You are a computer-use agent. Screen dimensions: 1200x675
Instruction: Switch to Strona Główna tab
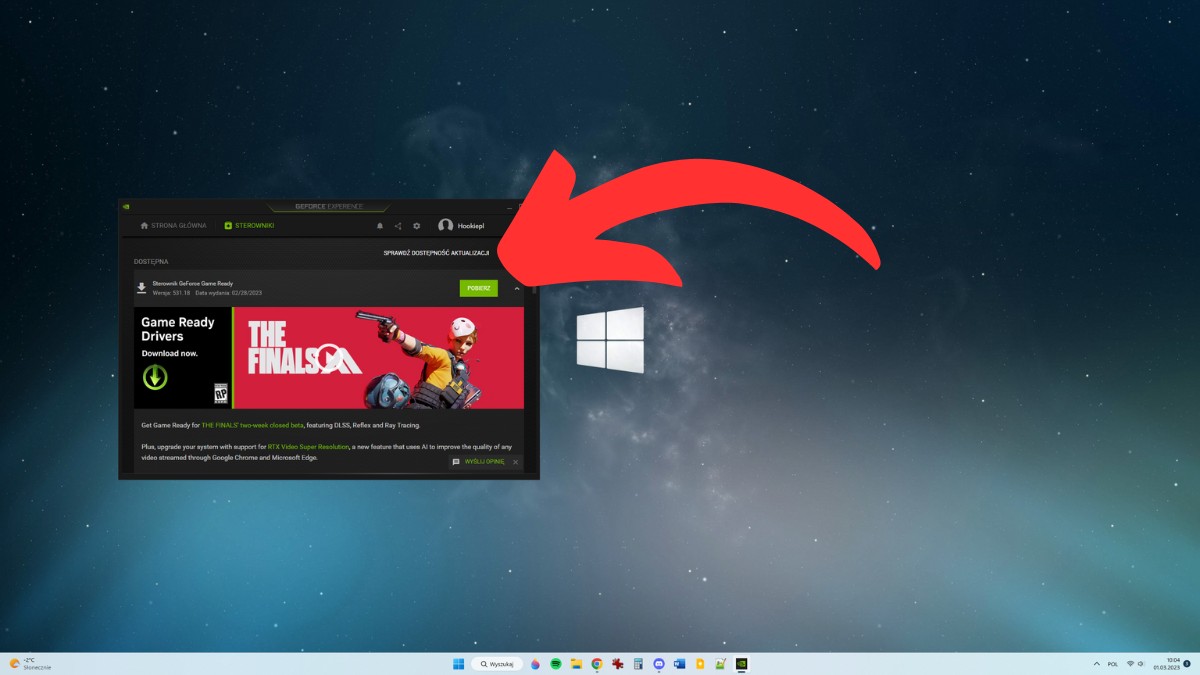pyautogui.click(x=174, y=226)
